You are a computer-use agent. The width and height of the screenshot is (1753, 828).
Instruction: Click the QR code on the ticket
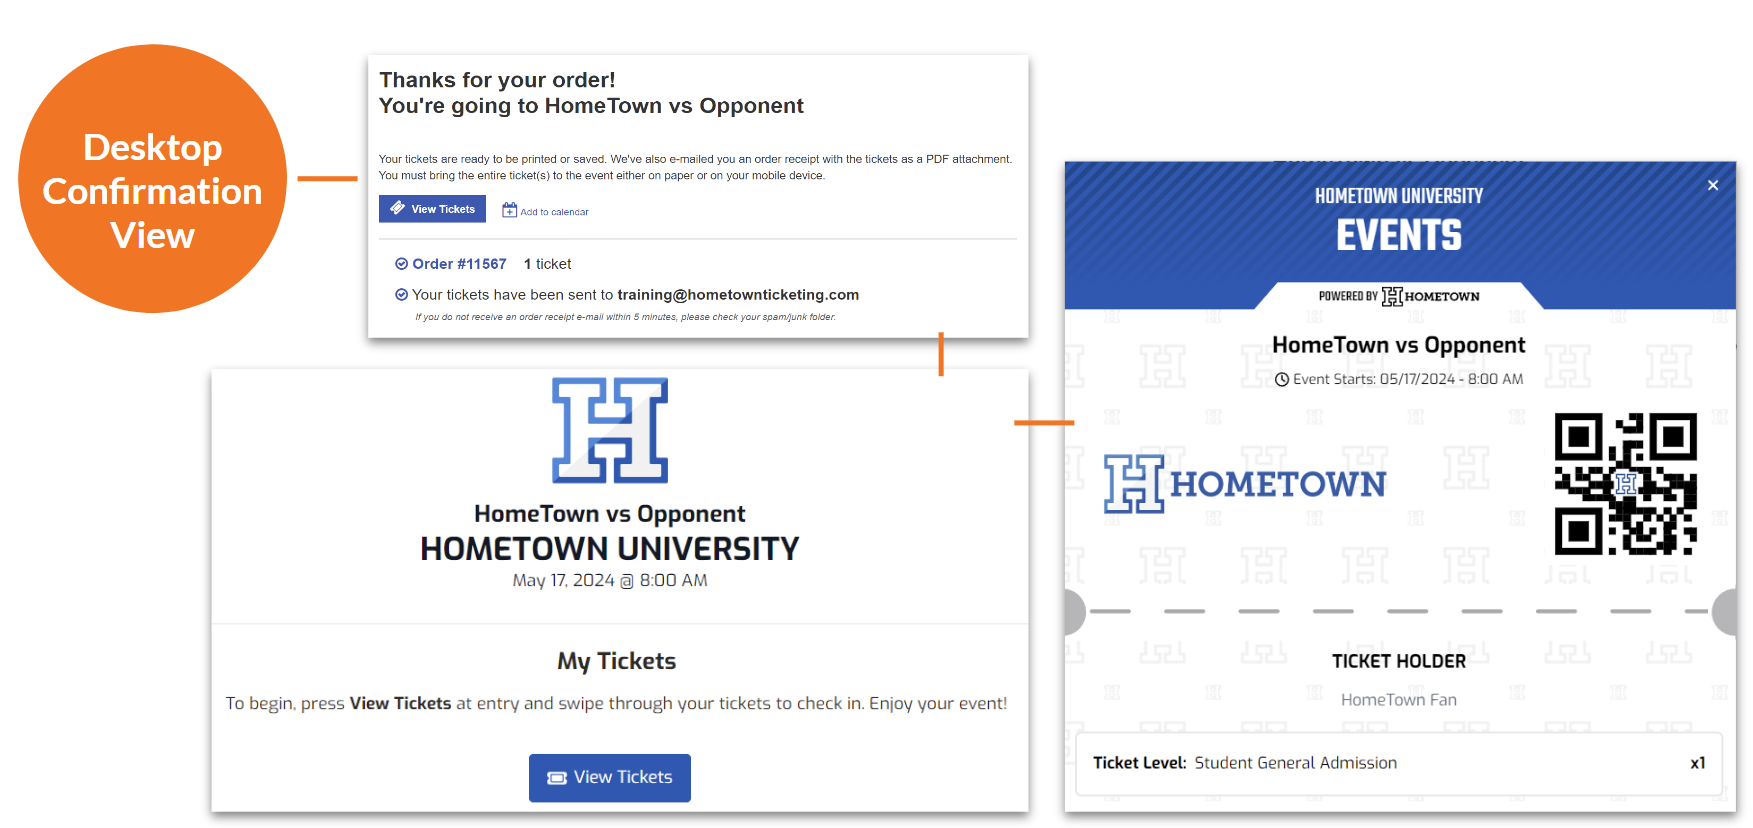pyautogui.click(x=1626, y=484)
